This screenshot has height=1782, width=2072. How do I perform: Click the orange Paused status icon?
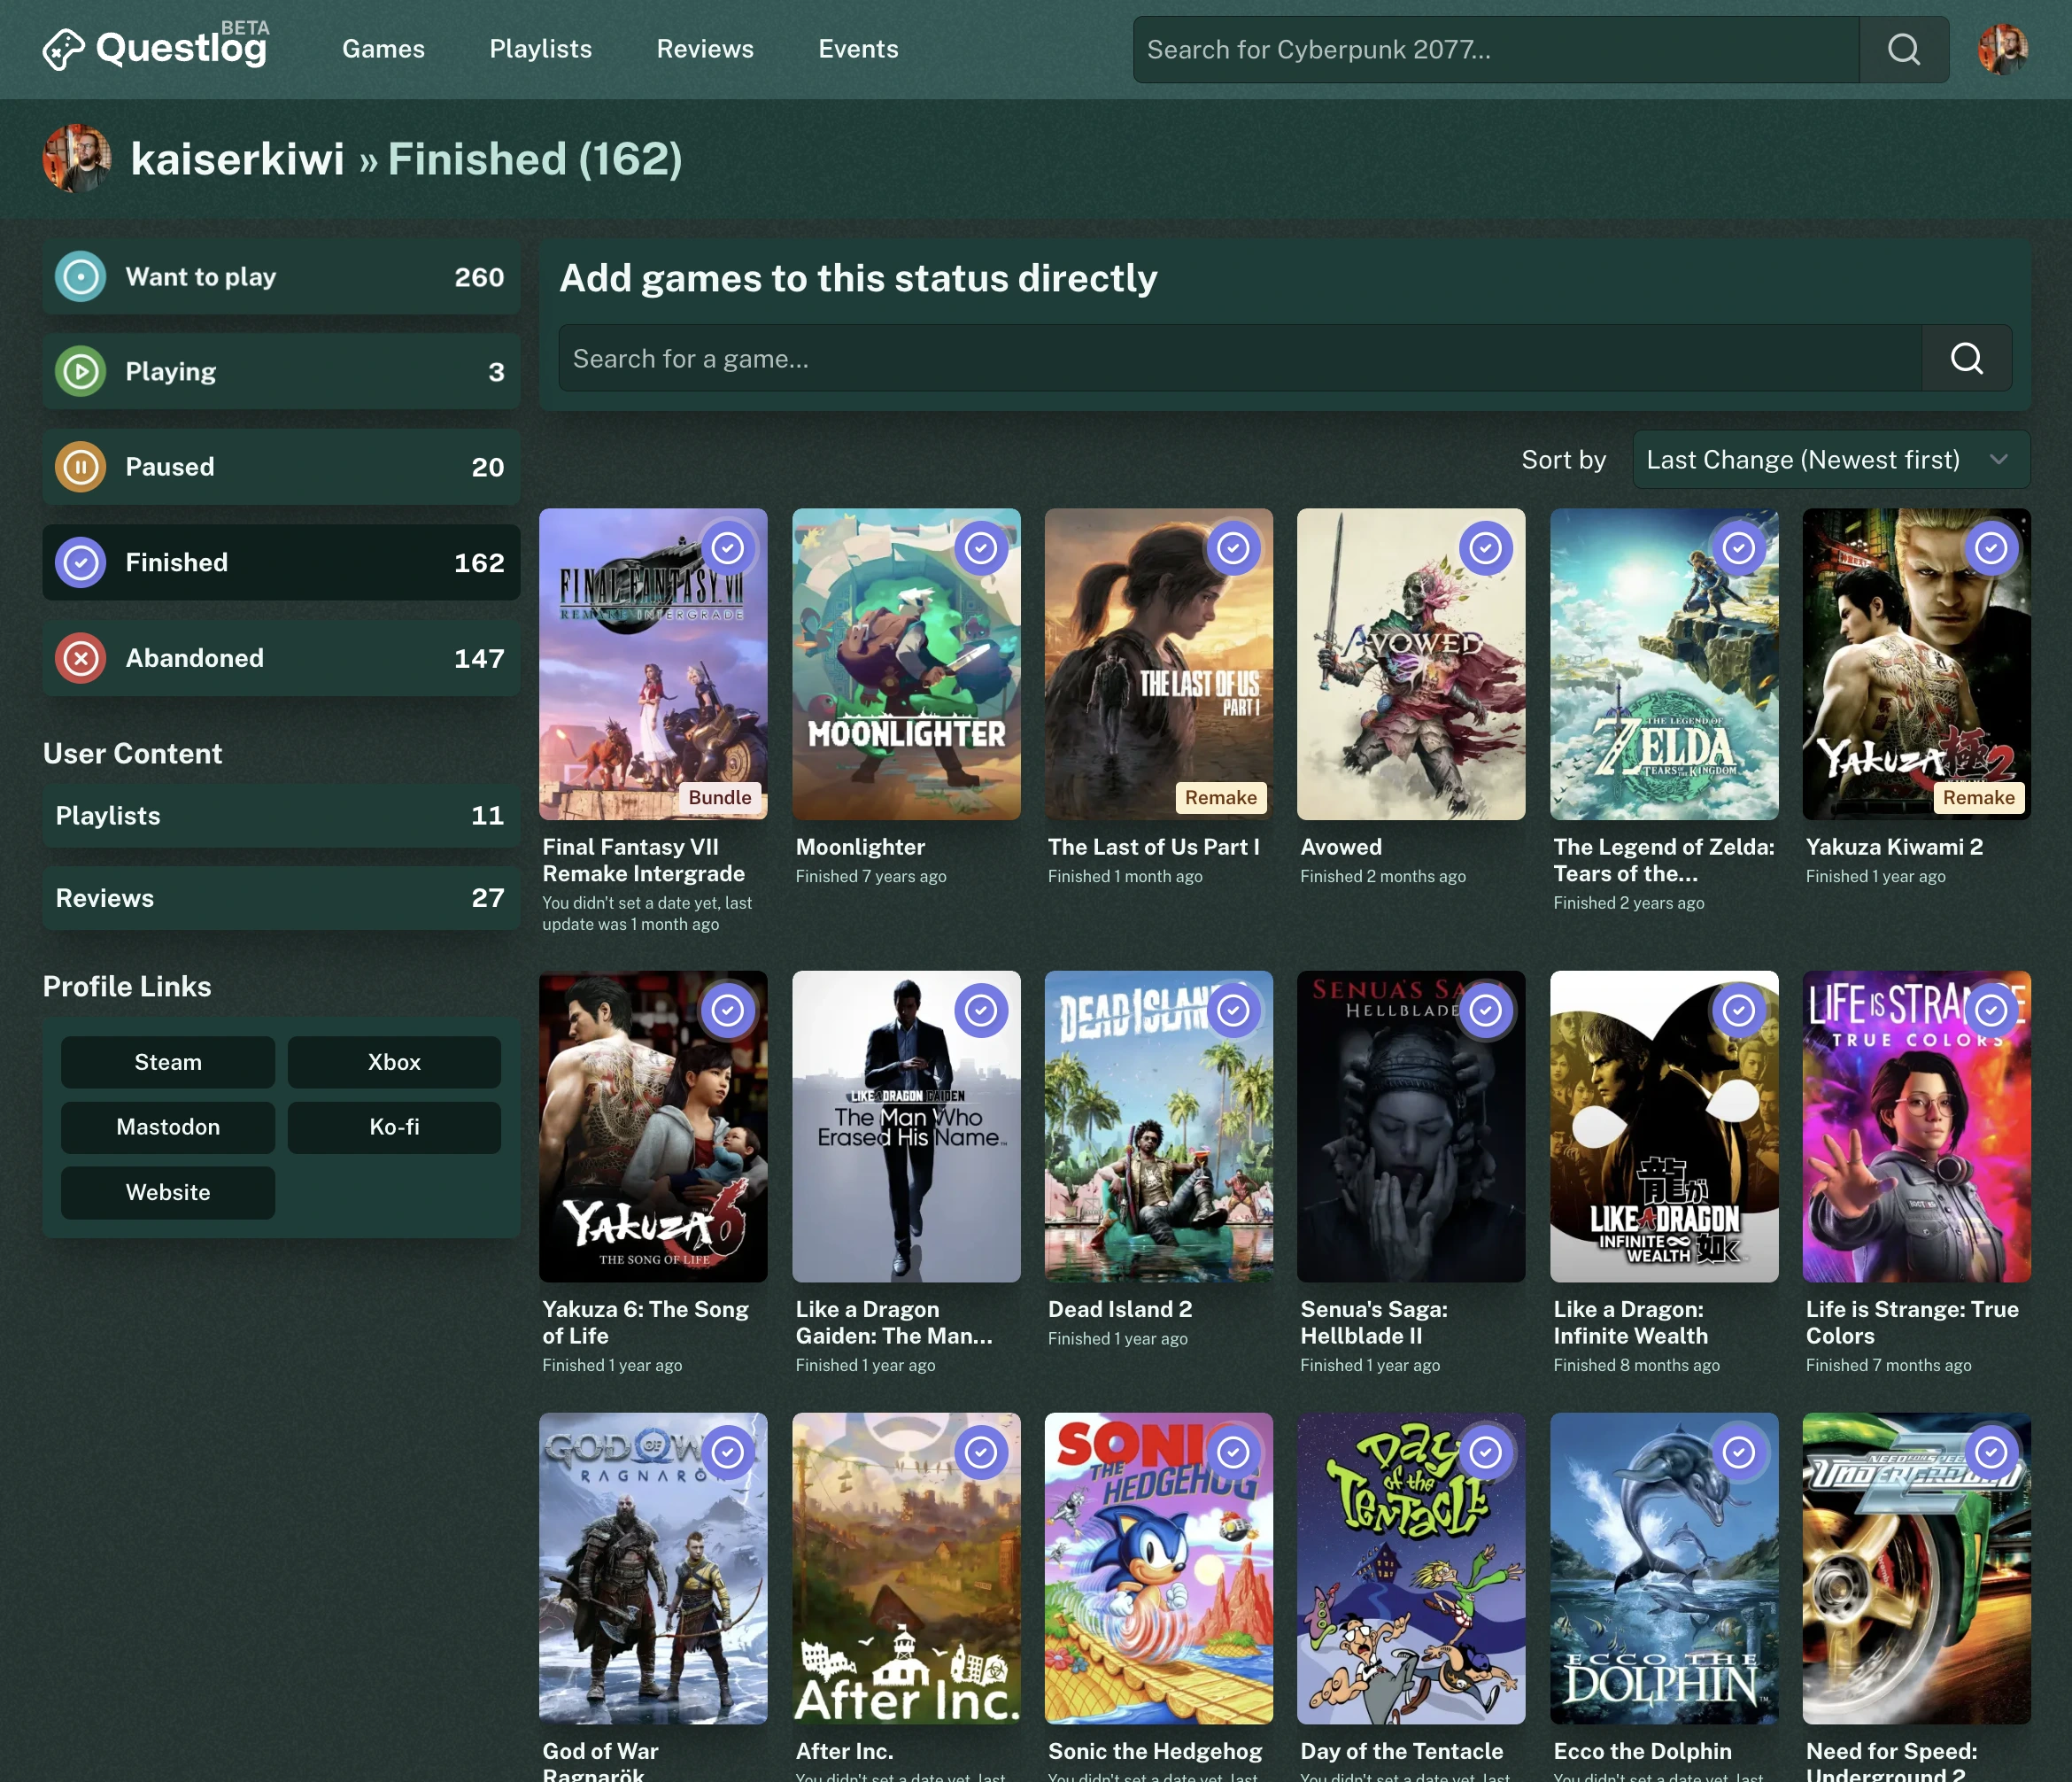[81, 467]
